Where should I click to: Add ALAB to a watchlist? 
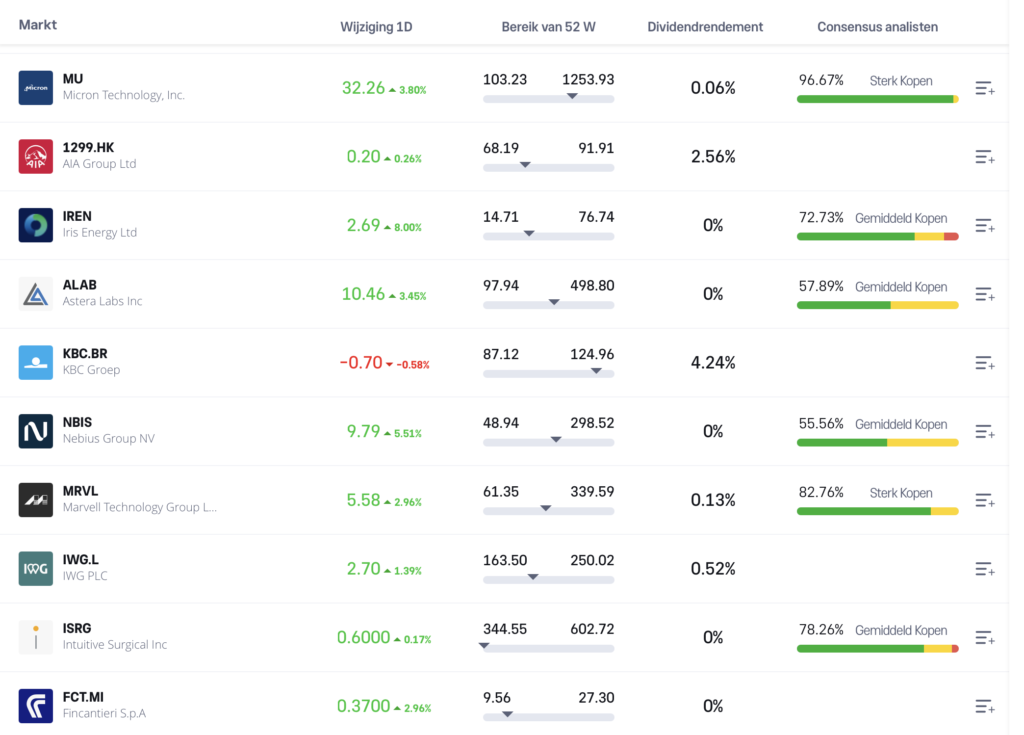tap(985, 294)
